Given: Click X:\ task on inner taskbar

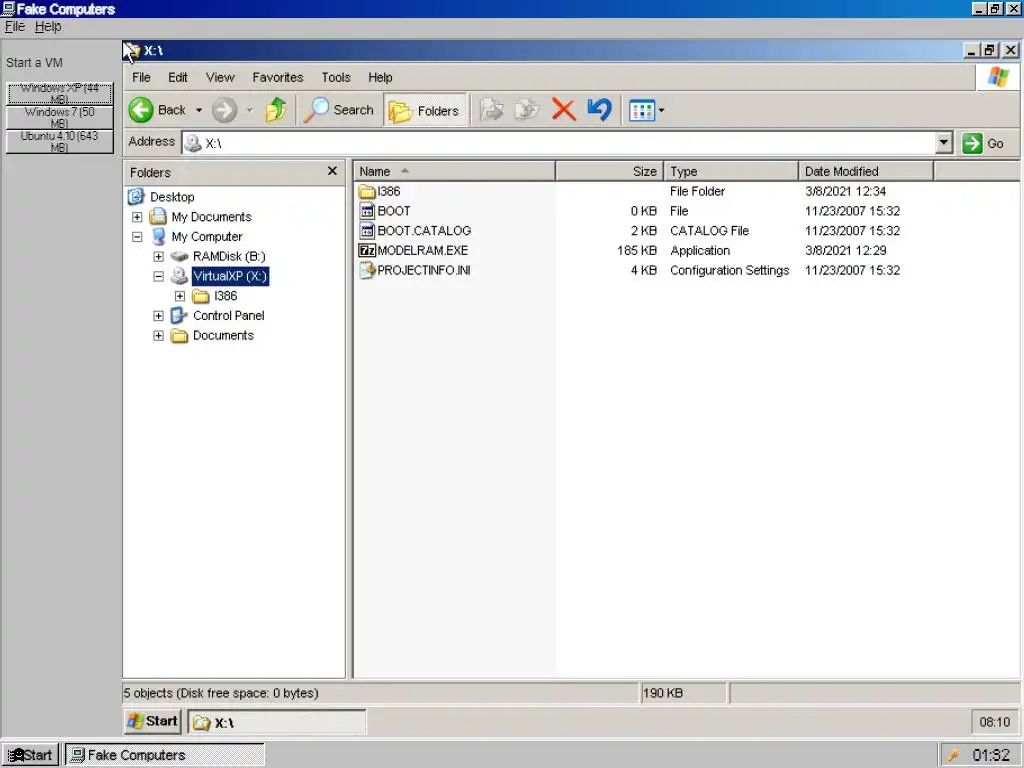Looking at the screenshot, I should (x=277, y=722).
